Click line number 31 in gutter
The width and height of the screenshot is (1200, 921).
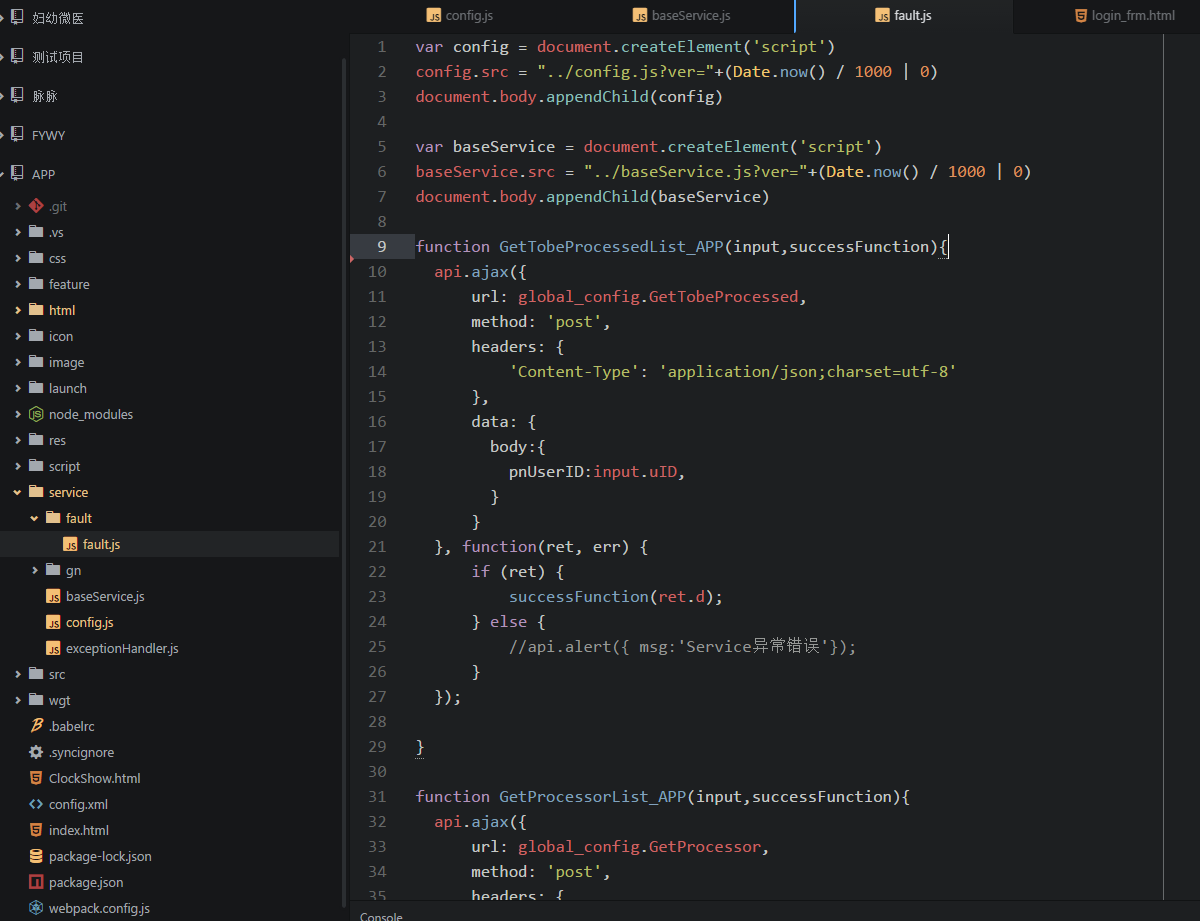pos(377,797)
